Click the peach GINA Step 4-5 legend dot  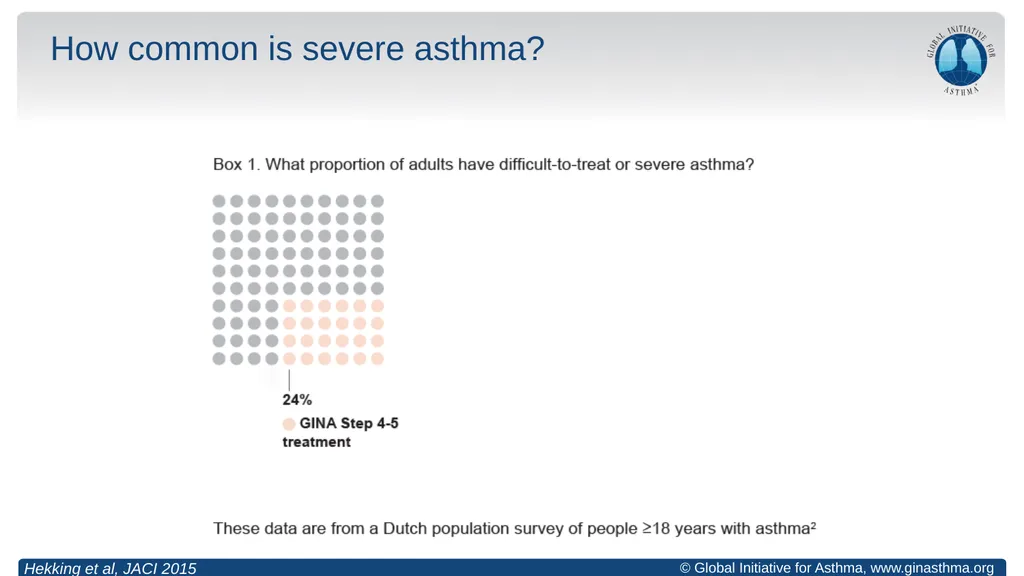point(289,424)
